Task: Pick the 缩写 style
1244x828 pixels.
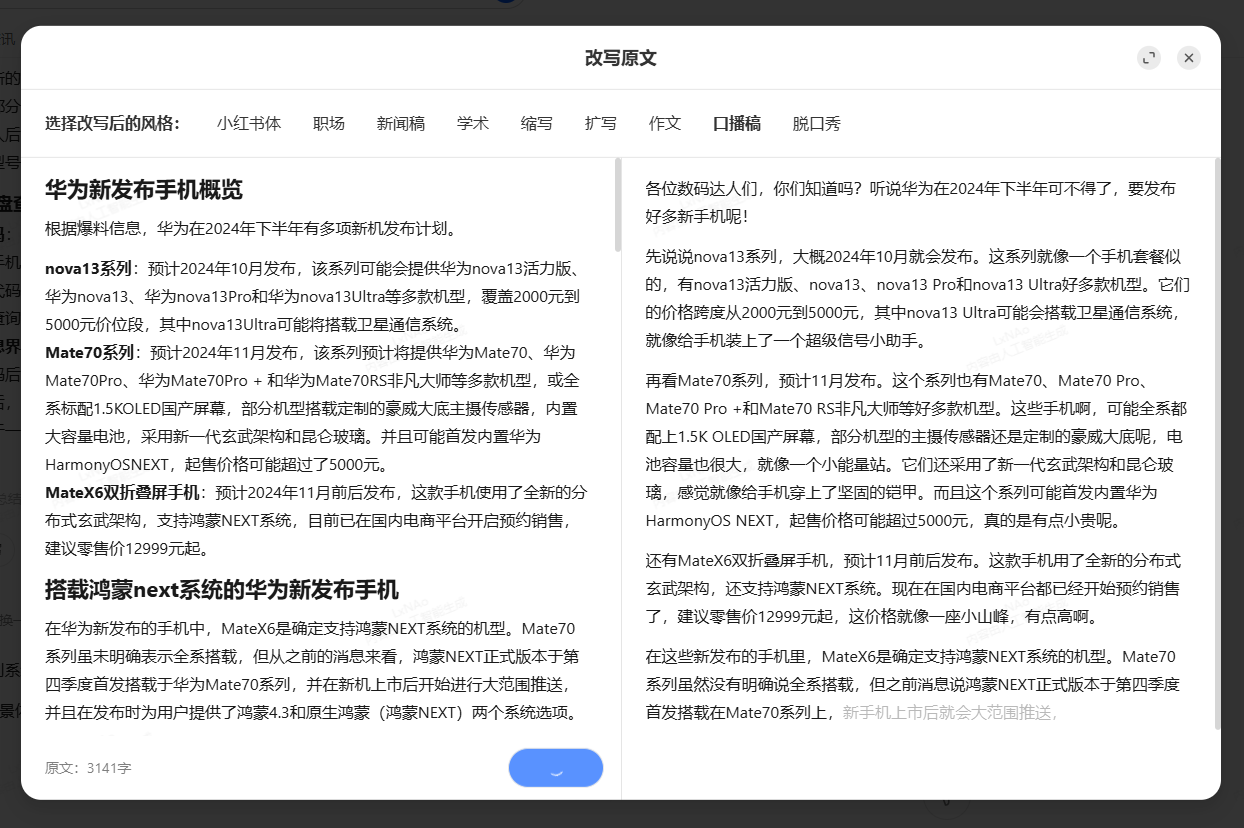Action: tap(536, 123)
